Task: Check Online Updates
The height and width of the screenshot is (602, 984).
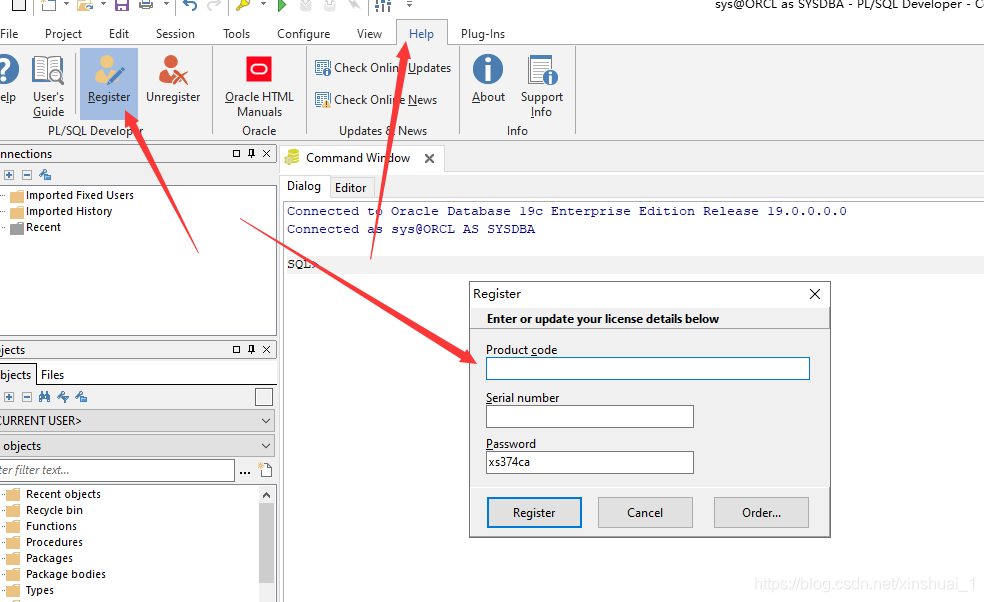Action: coord(383,68)
